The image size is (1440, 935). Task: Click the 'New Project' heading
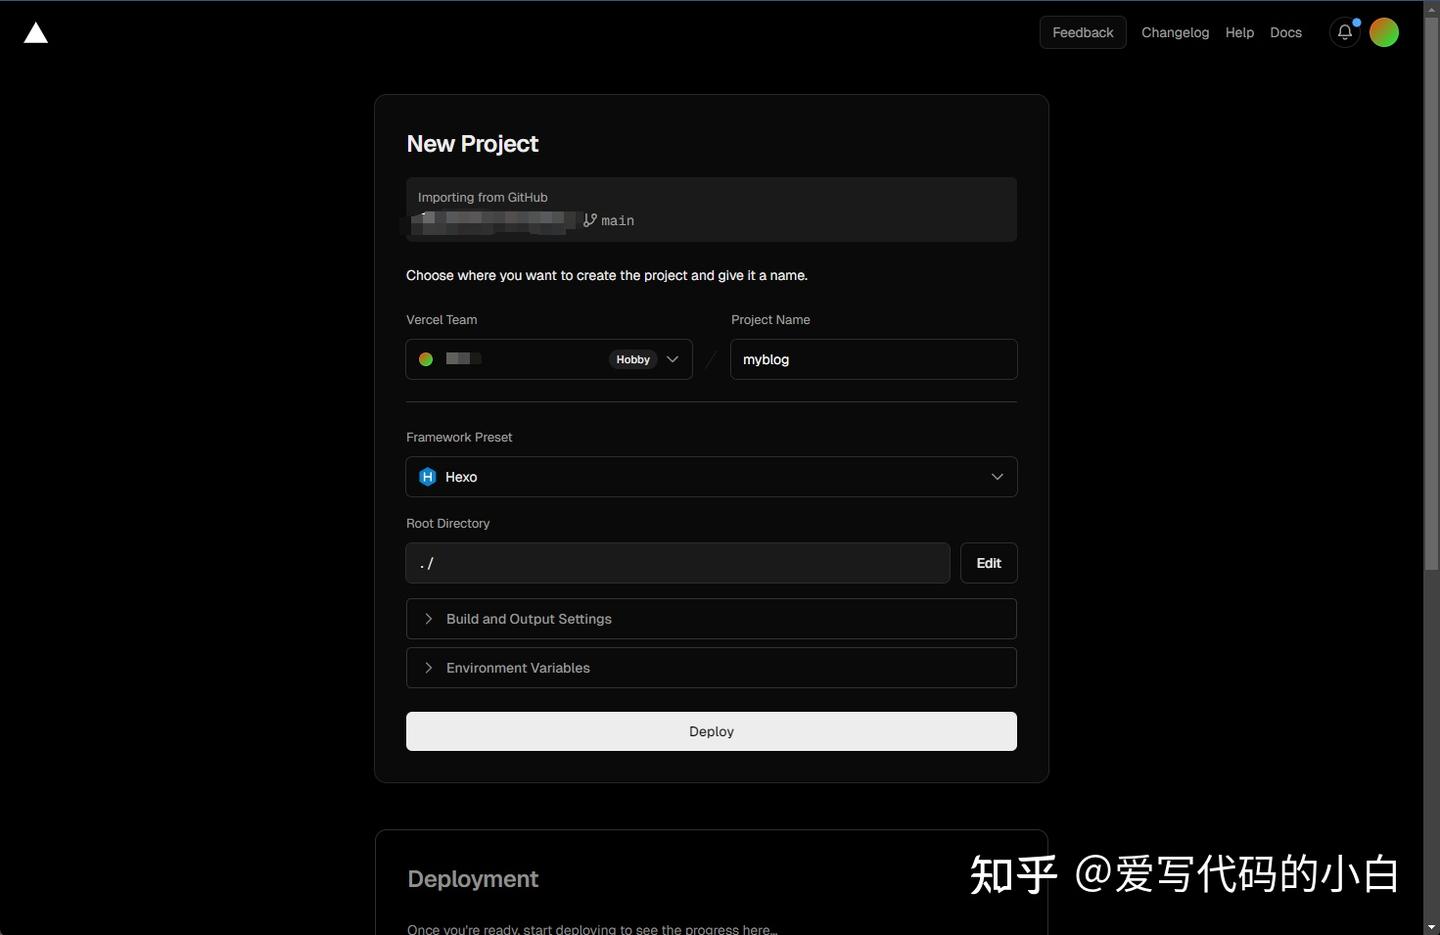(x=472, y=144)
